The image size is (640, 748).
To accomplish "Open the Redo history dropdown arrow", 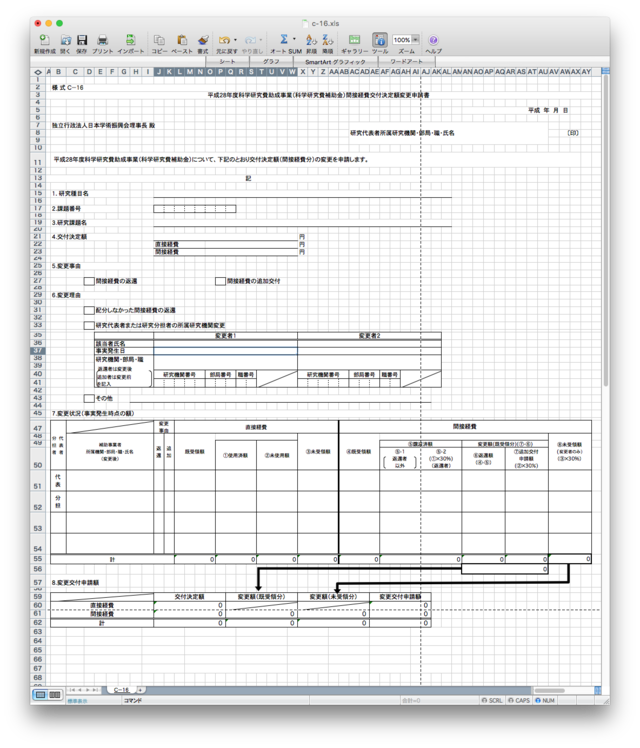I will (x=260, y=40).
